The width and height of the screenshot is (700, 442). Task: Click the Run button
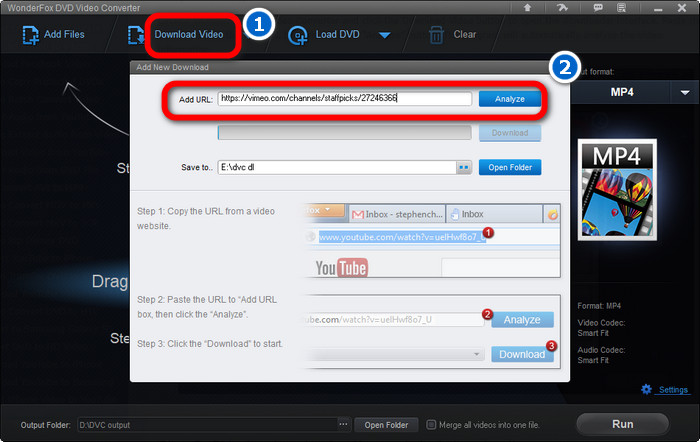[622, 424]
